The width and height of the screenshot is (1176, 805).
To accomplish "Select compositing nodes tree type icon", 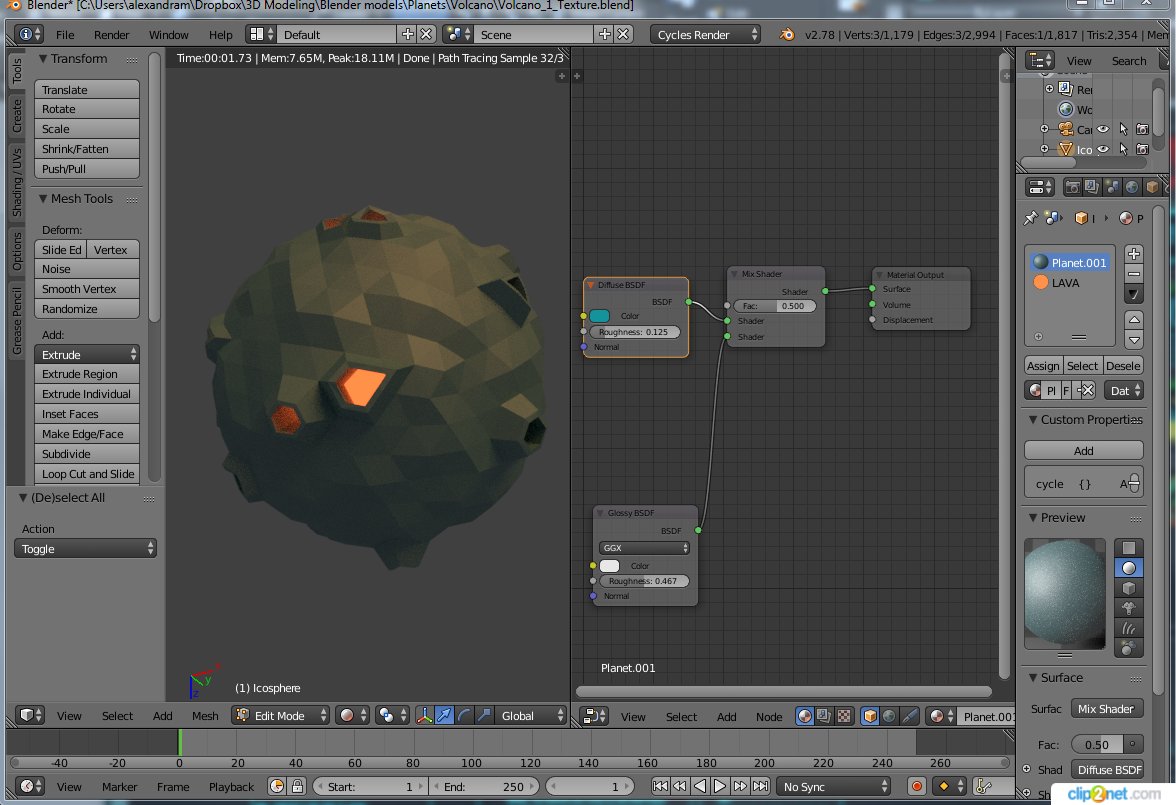I will click(824, 716).
